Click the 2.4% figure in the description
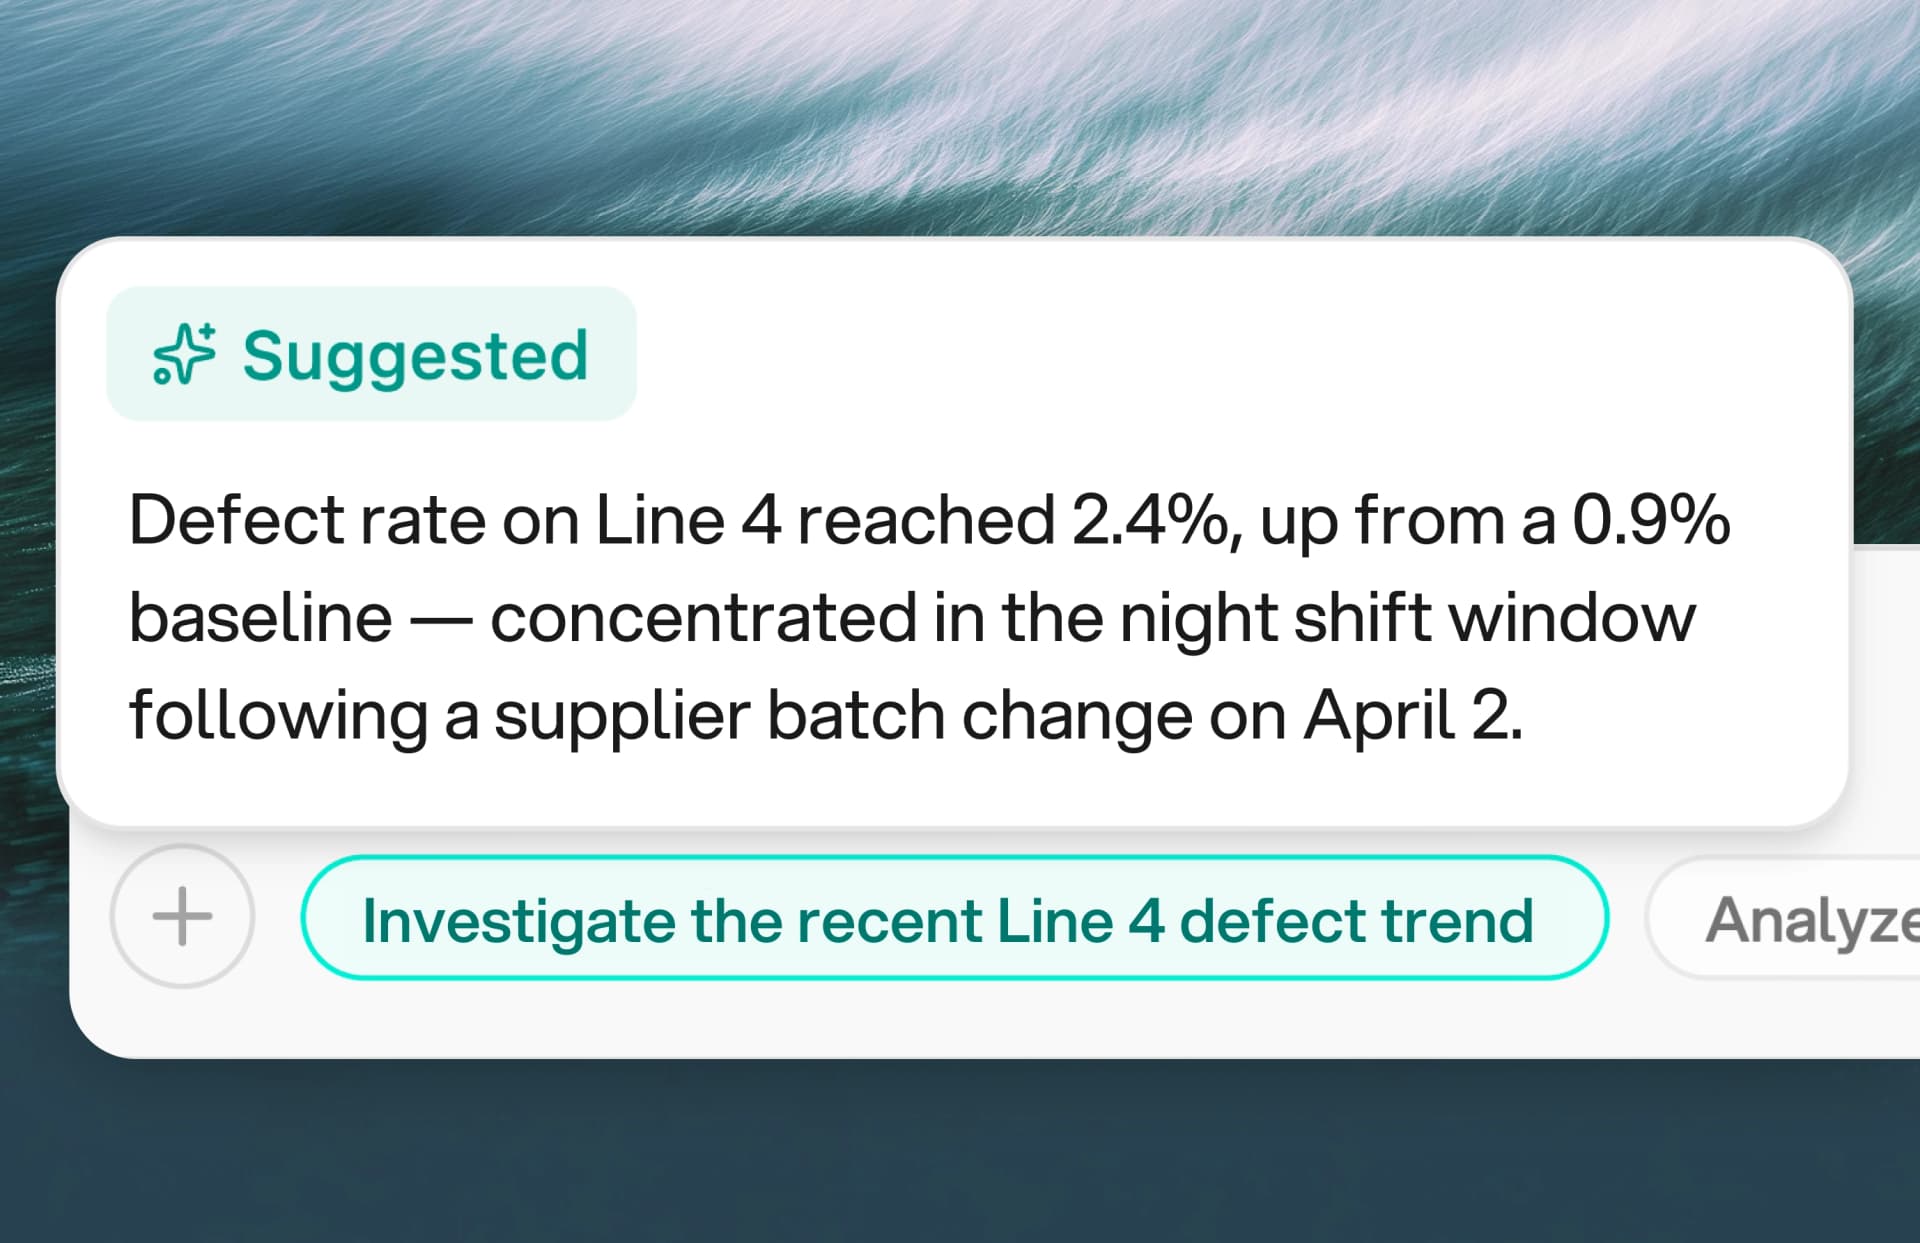The image size is (1920, 1243). tap(1150, 520)
